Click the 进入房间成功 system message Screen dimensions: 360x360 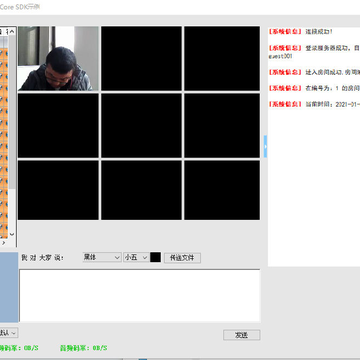coord(314,72)
